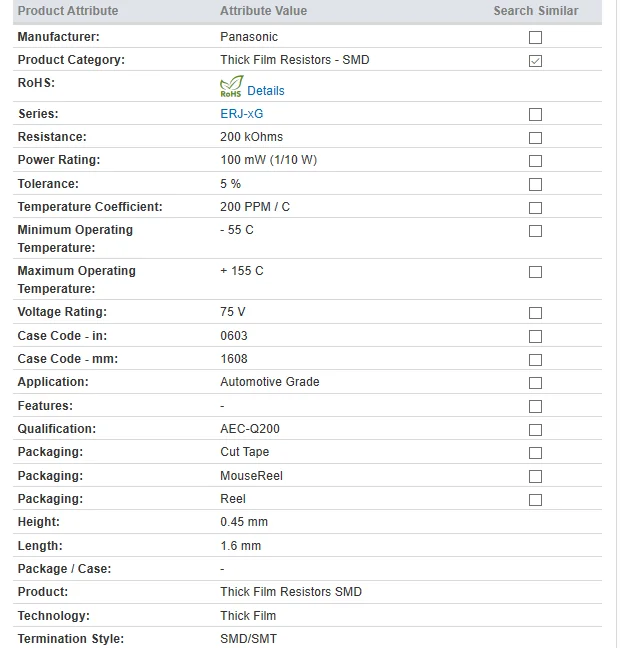
Task: Check the Qualification AEC-Q200 checkbox
Action: [535, 430]
